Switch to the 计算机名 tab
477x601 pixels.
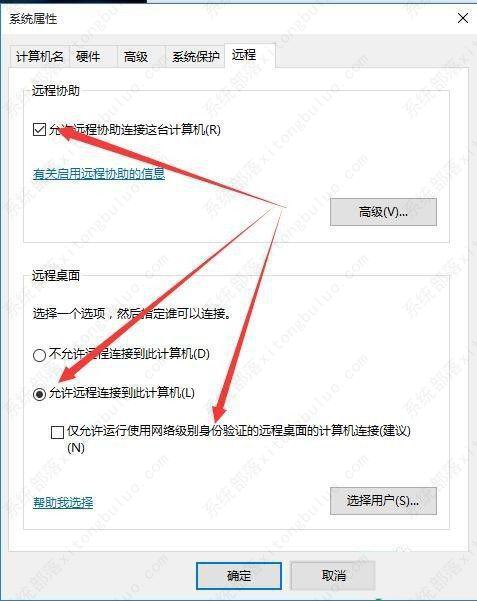(x=39, y=57)
